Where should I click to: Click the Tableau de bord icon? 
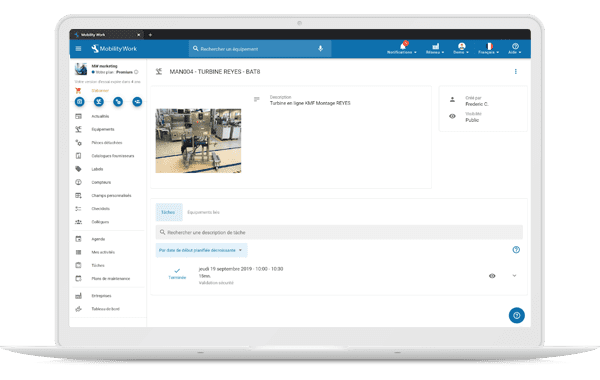[78, 309]
